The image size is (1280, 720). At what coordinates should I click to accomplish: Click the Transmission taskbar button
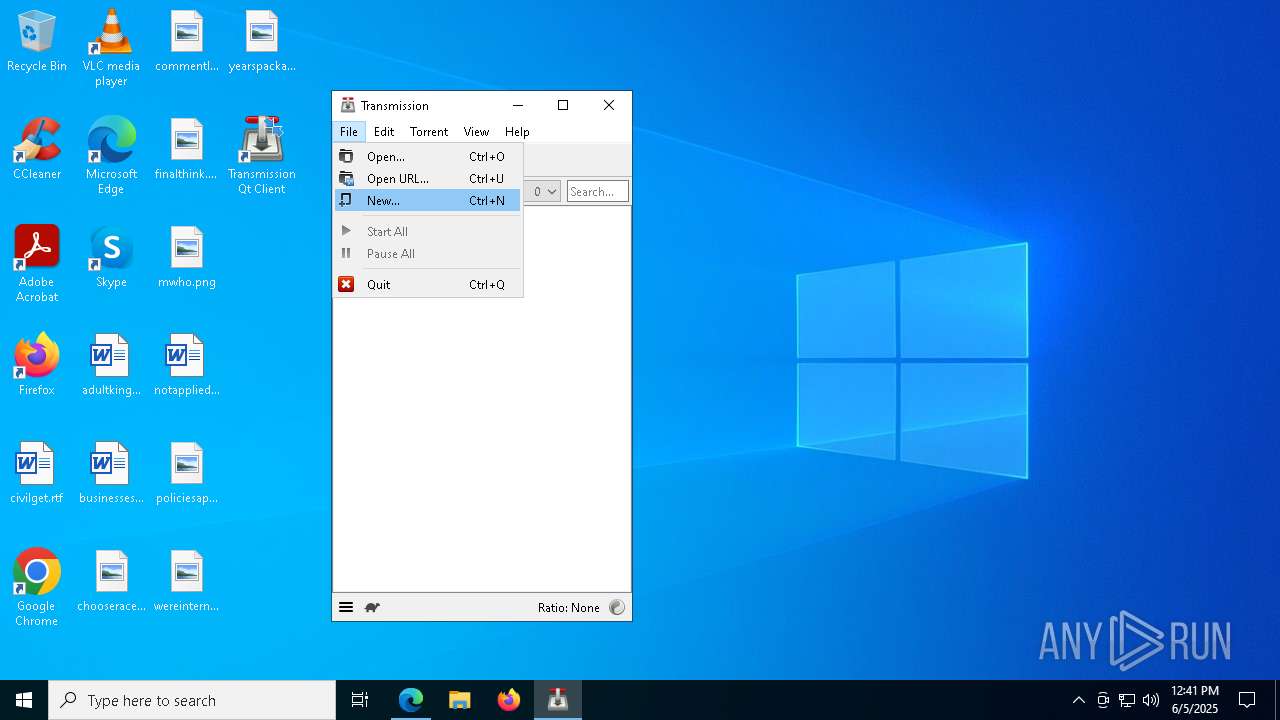[558, 700]
